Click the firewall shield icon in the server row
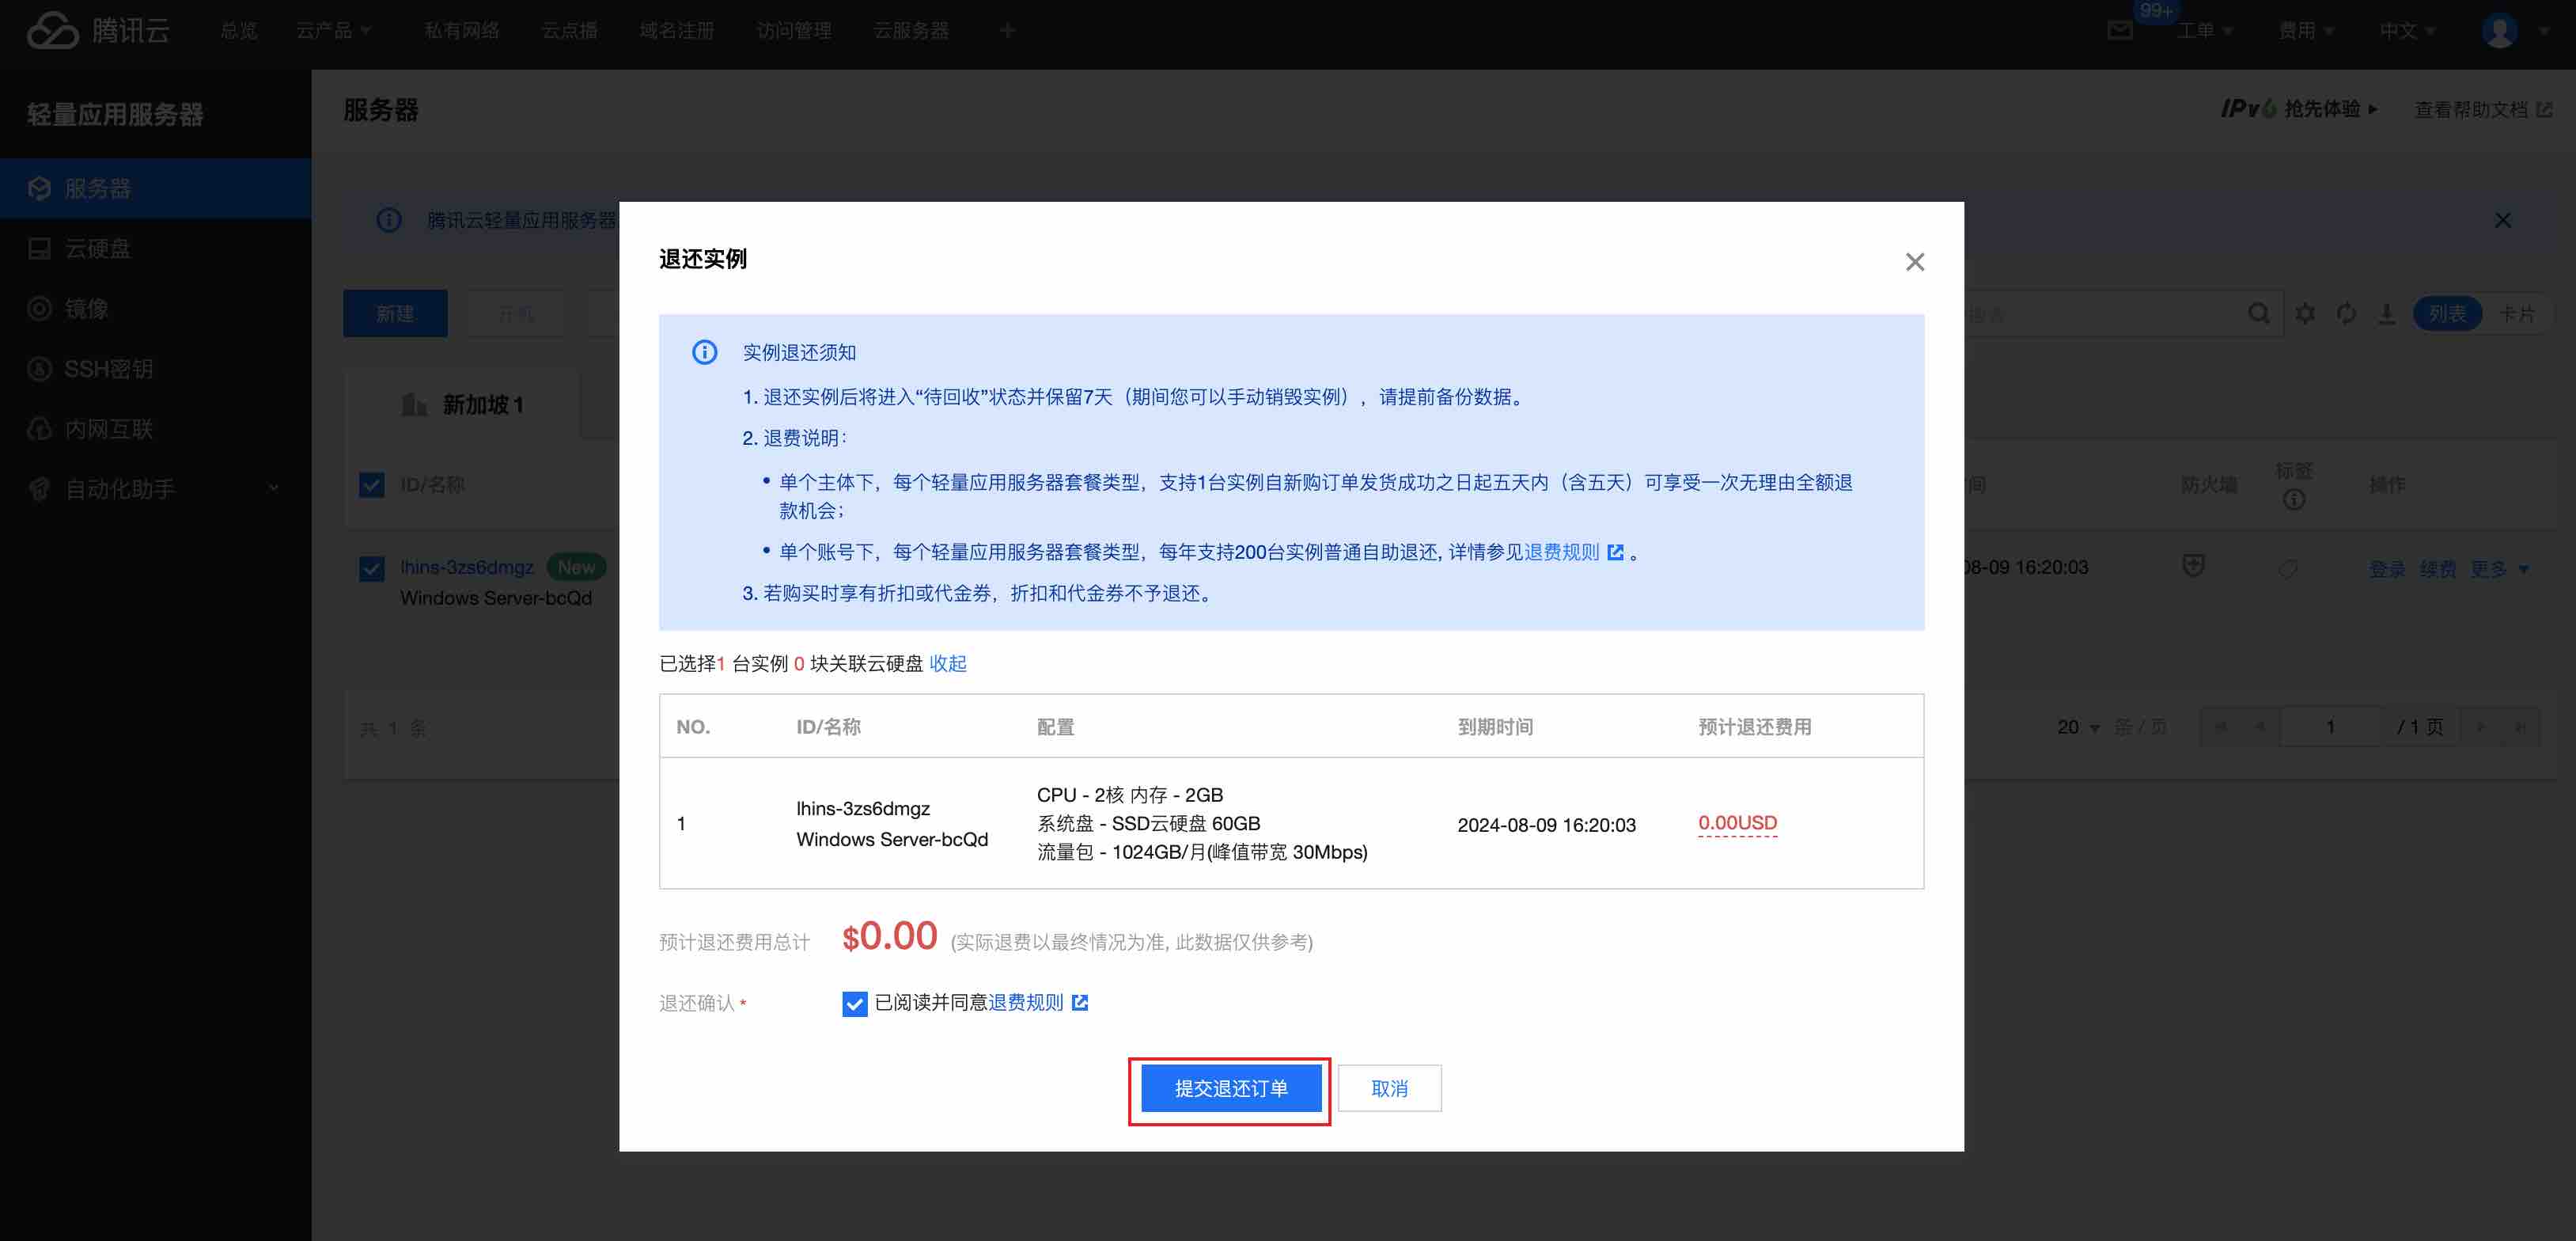Screen dimensions: 2576x1241 coord(2193,567)
